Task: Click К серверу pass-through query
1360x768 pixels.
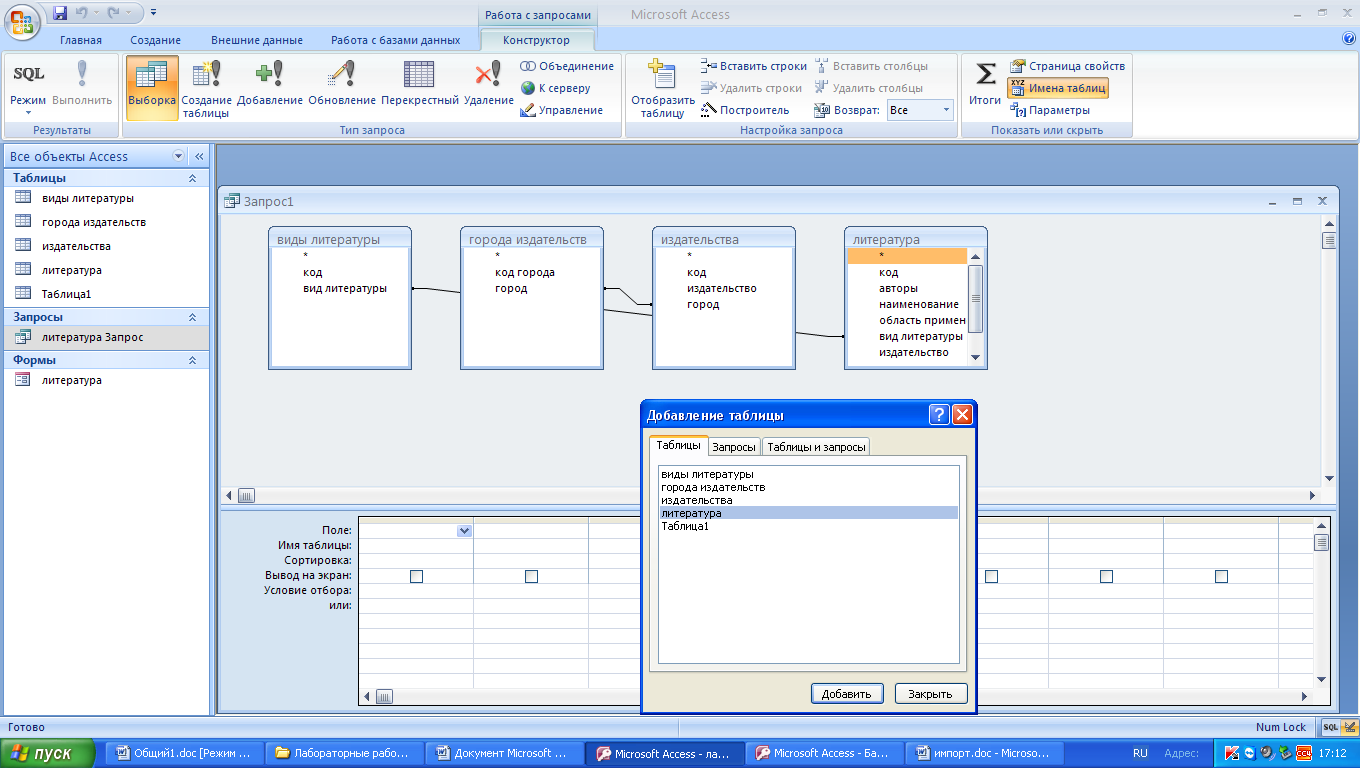Action: (556, 88)
